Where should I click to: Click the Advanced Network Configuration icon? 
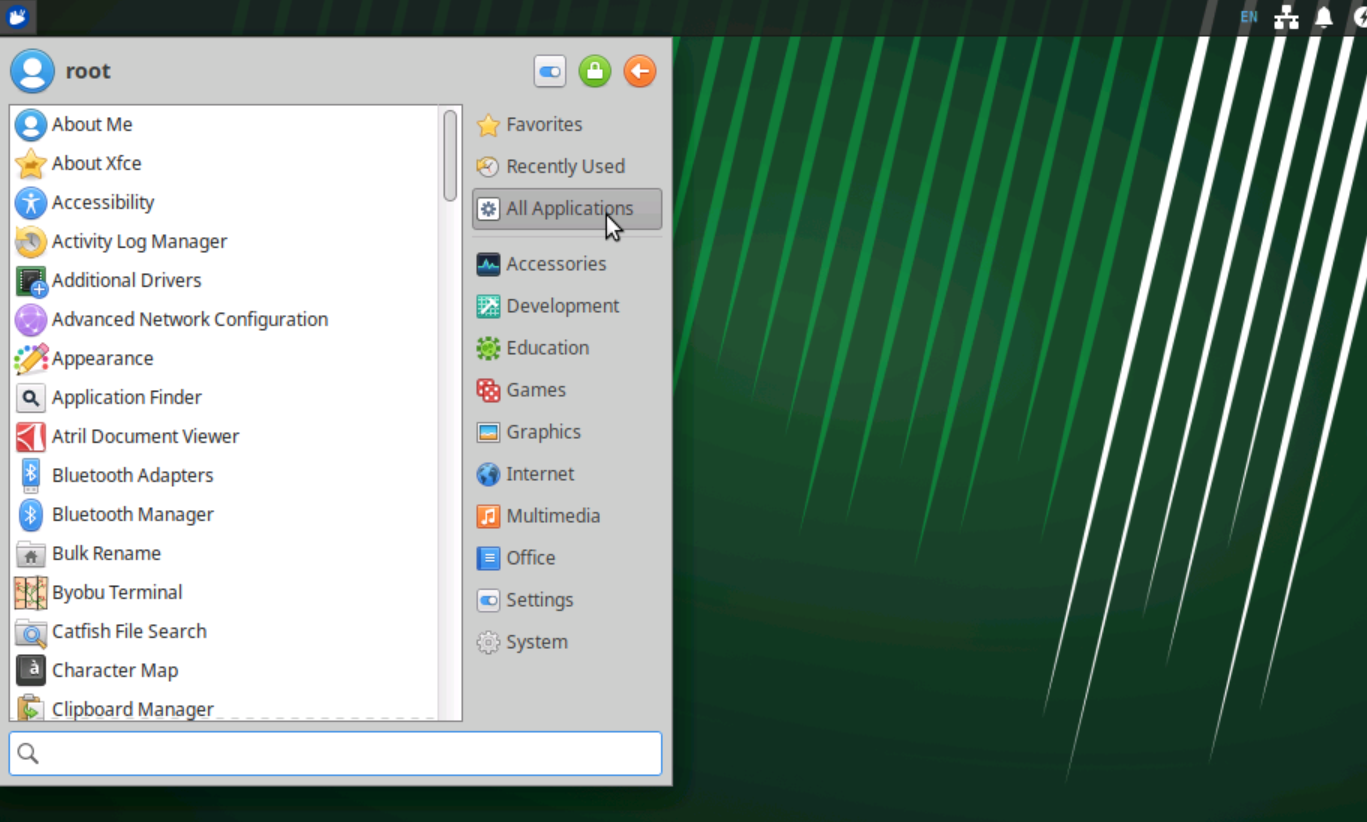(31, 320)
